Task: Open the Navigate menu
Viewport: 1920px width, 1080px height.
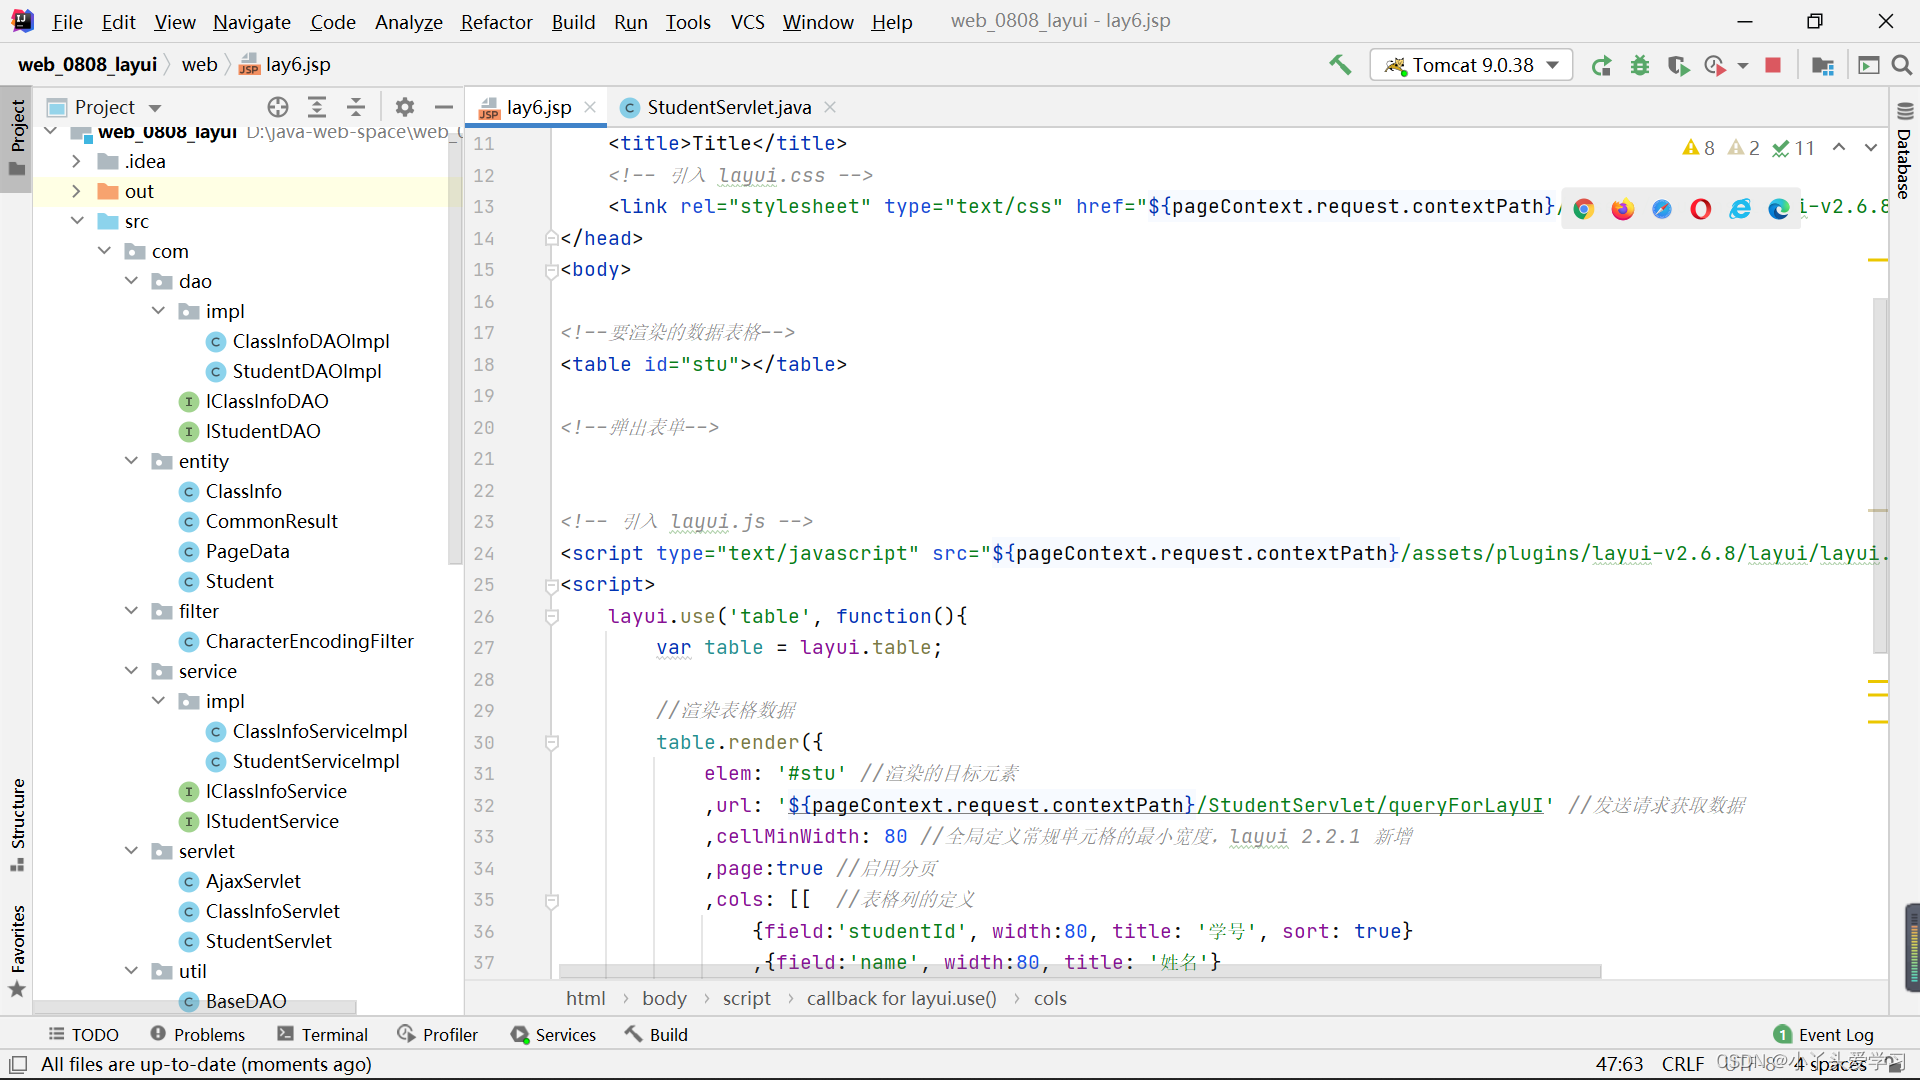Action: [x=252, y=21]
